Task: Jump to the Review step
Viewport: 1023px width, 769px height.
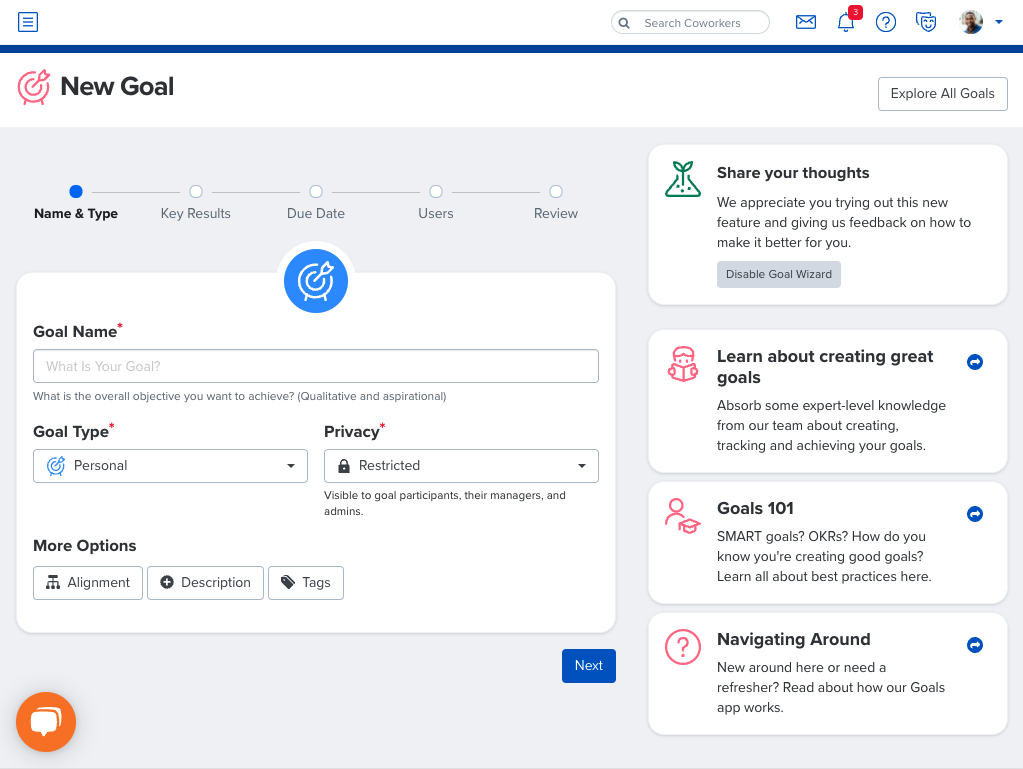Action: [x=556, y=192]
